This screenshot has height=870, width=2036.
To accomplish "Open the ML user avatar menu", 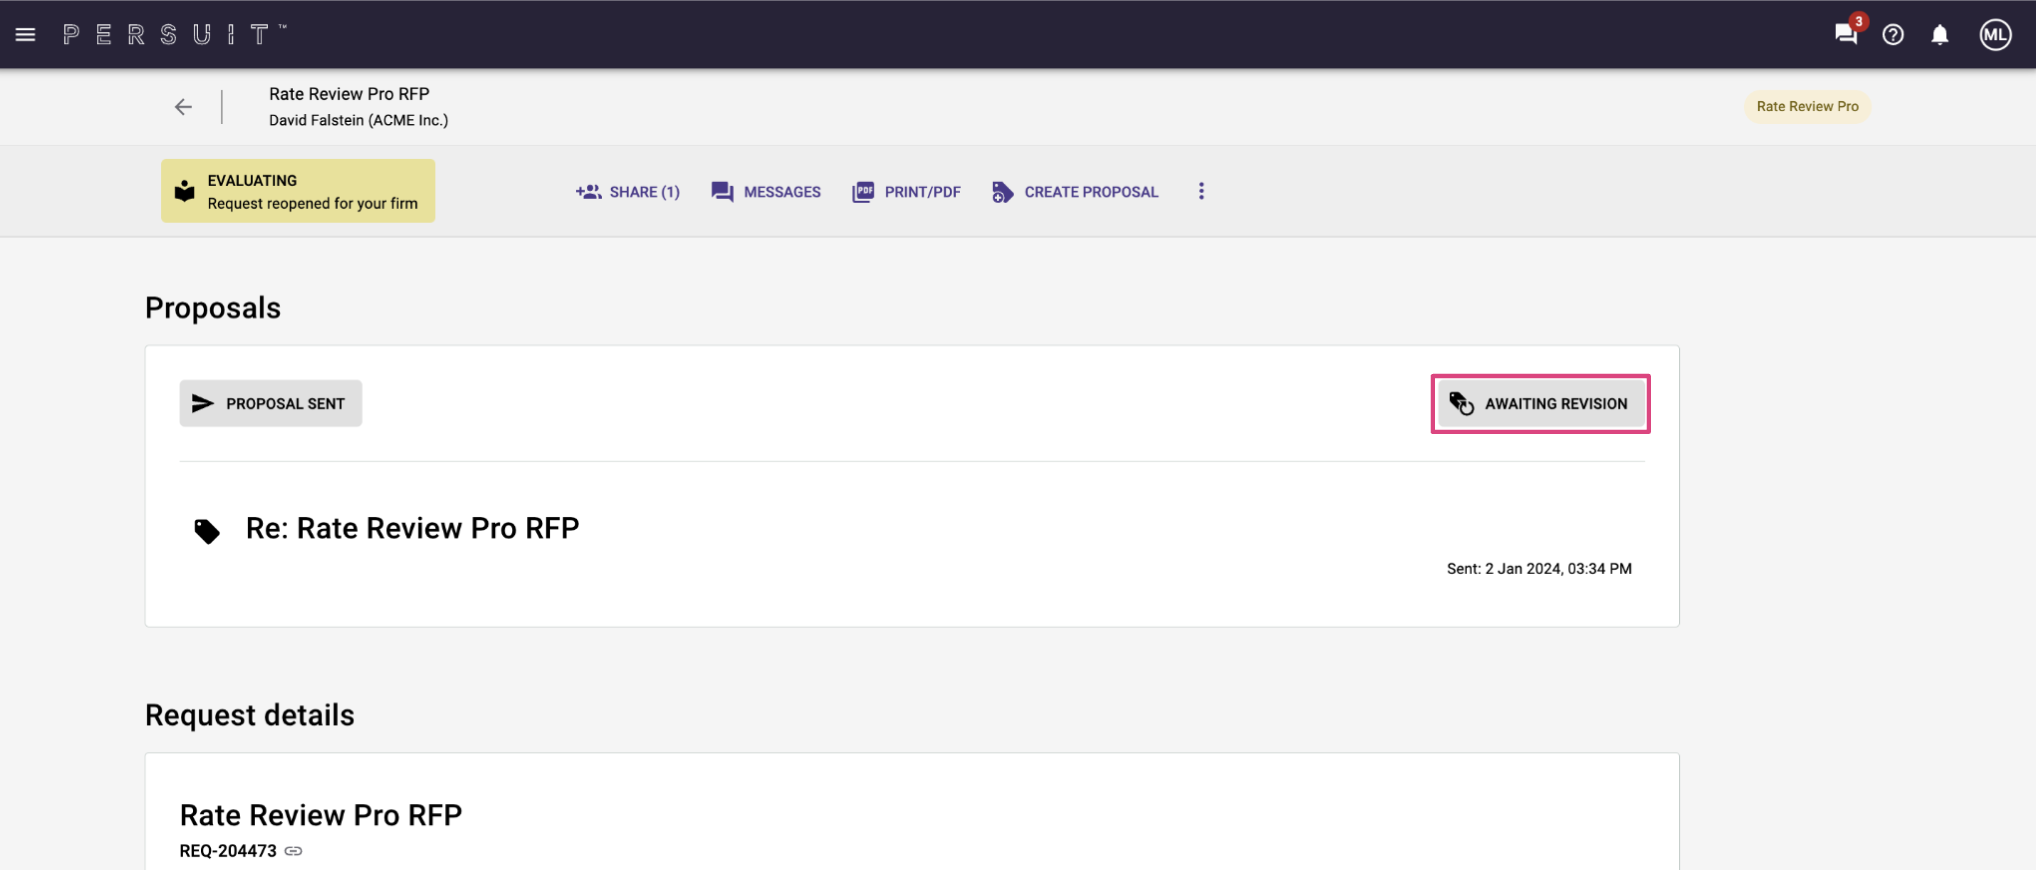I will click(x=1995, y=35).
